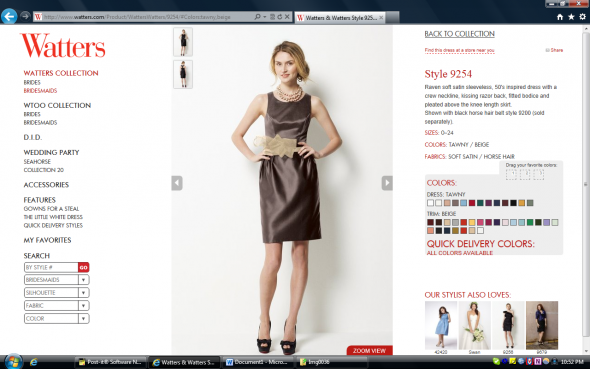Click the search magnifier in address bar
The width and height of the screenshot is (590, 369).
[257, 17]
